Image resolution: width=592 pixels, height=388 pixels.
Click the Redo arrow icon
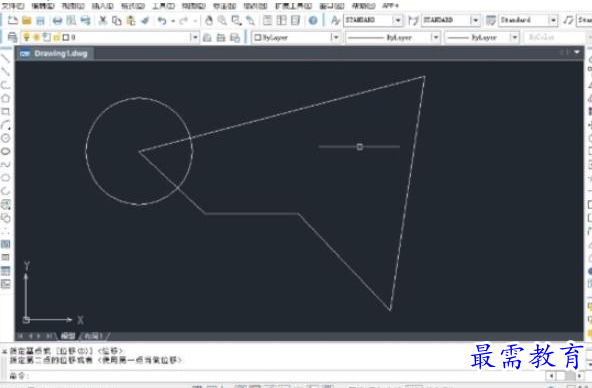(183, 20)
